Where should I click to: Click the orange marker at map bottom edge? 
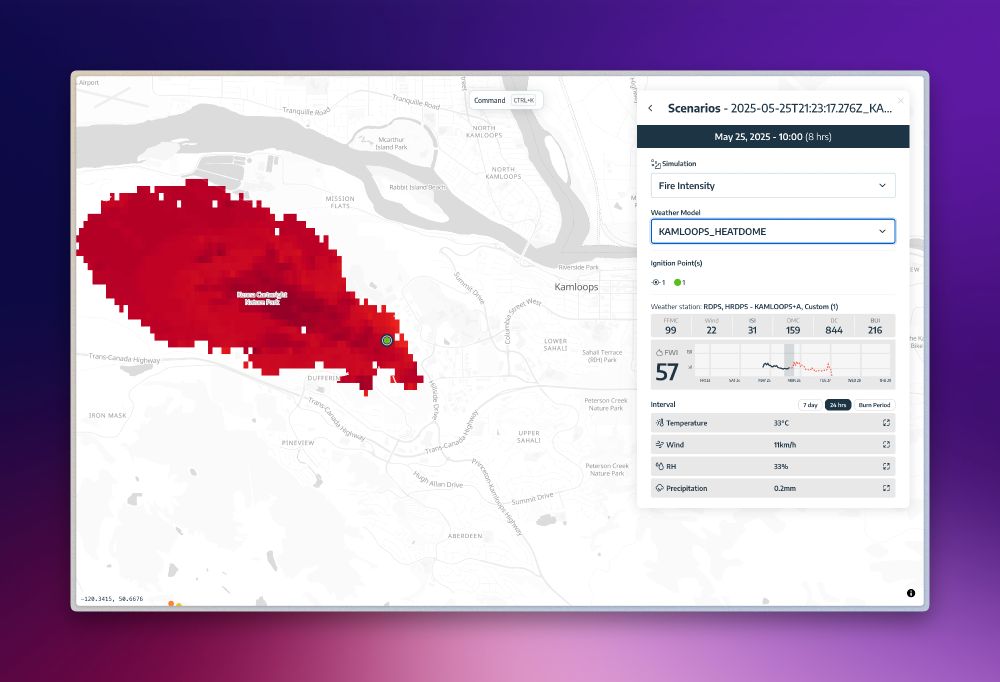click(171, 604)
